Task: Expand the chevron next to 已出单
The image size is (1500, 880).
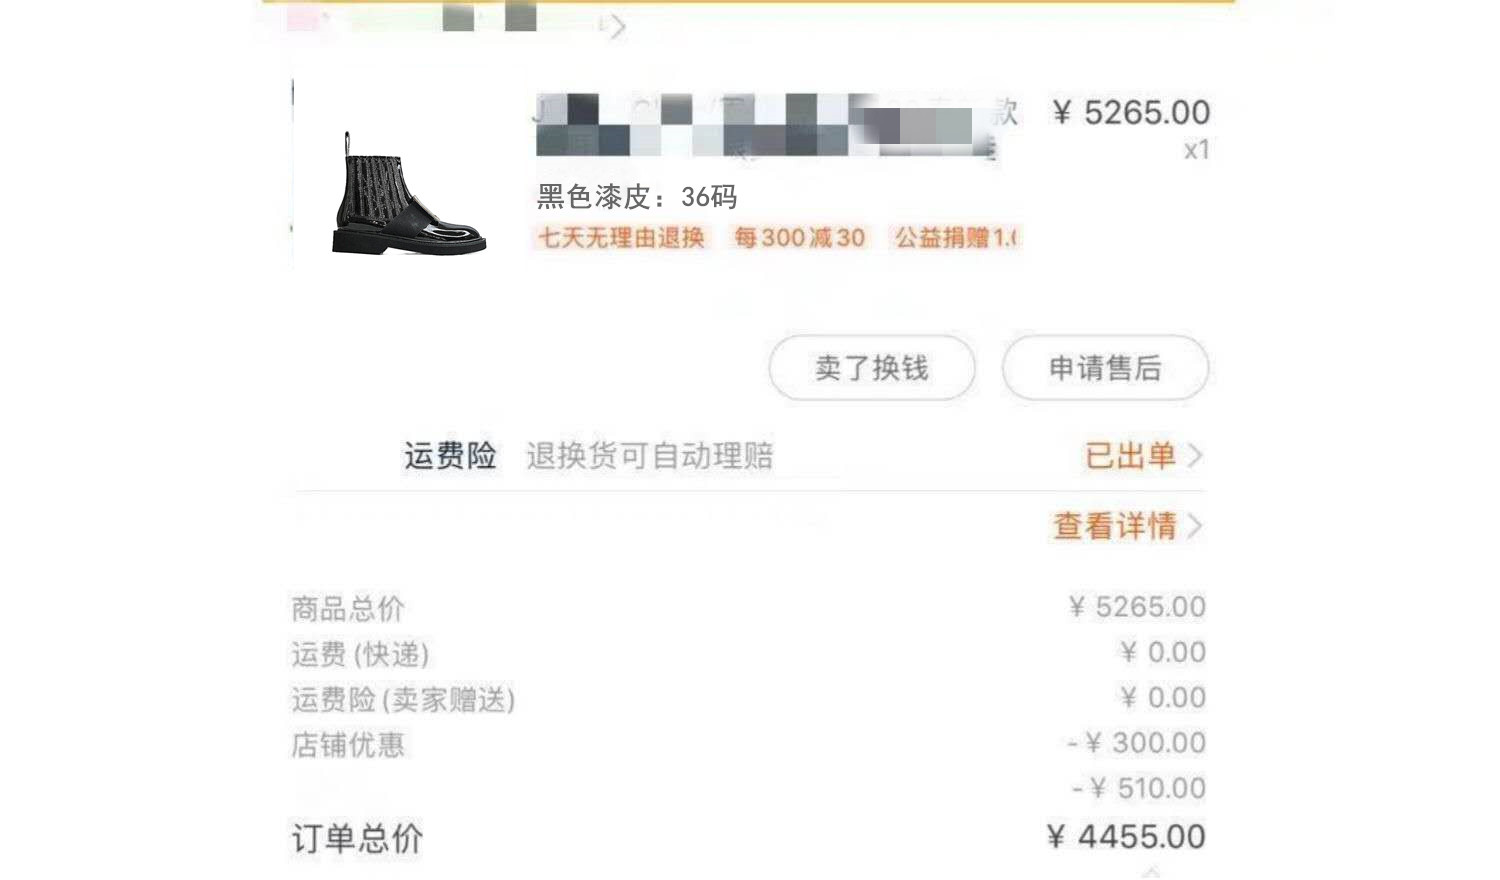Action: coord(1194,456)
